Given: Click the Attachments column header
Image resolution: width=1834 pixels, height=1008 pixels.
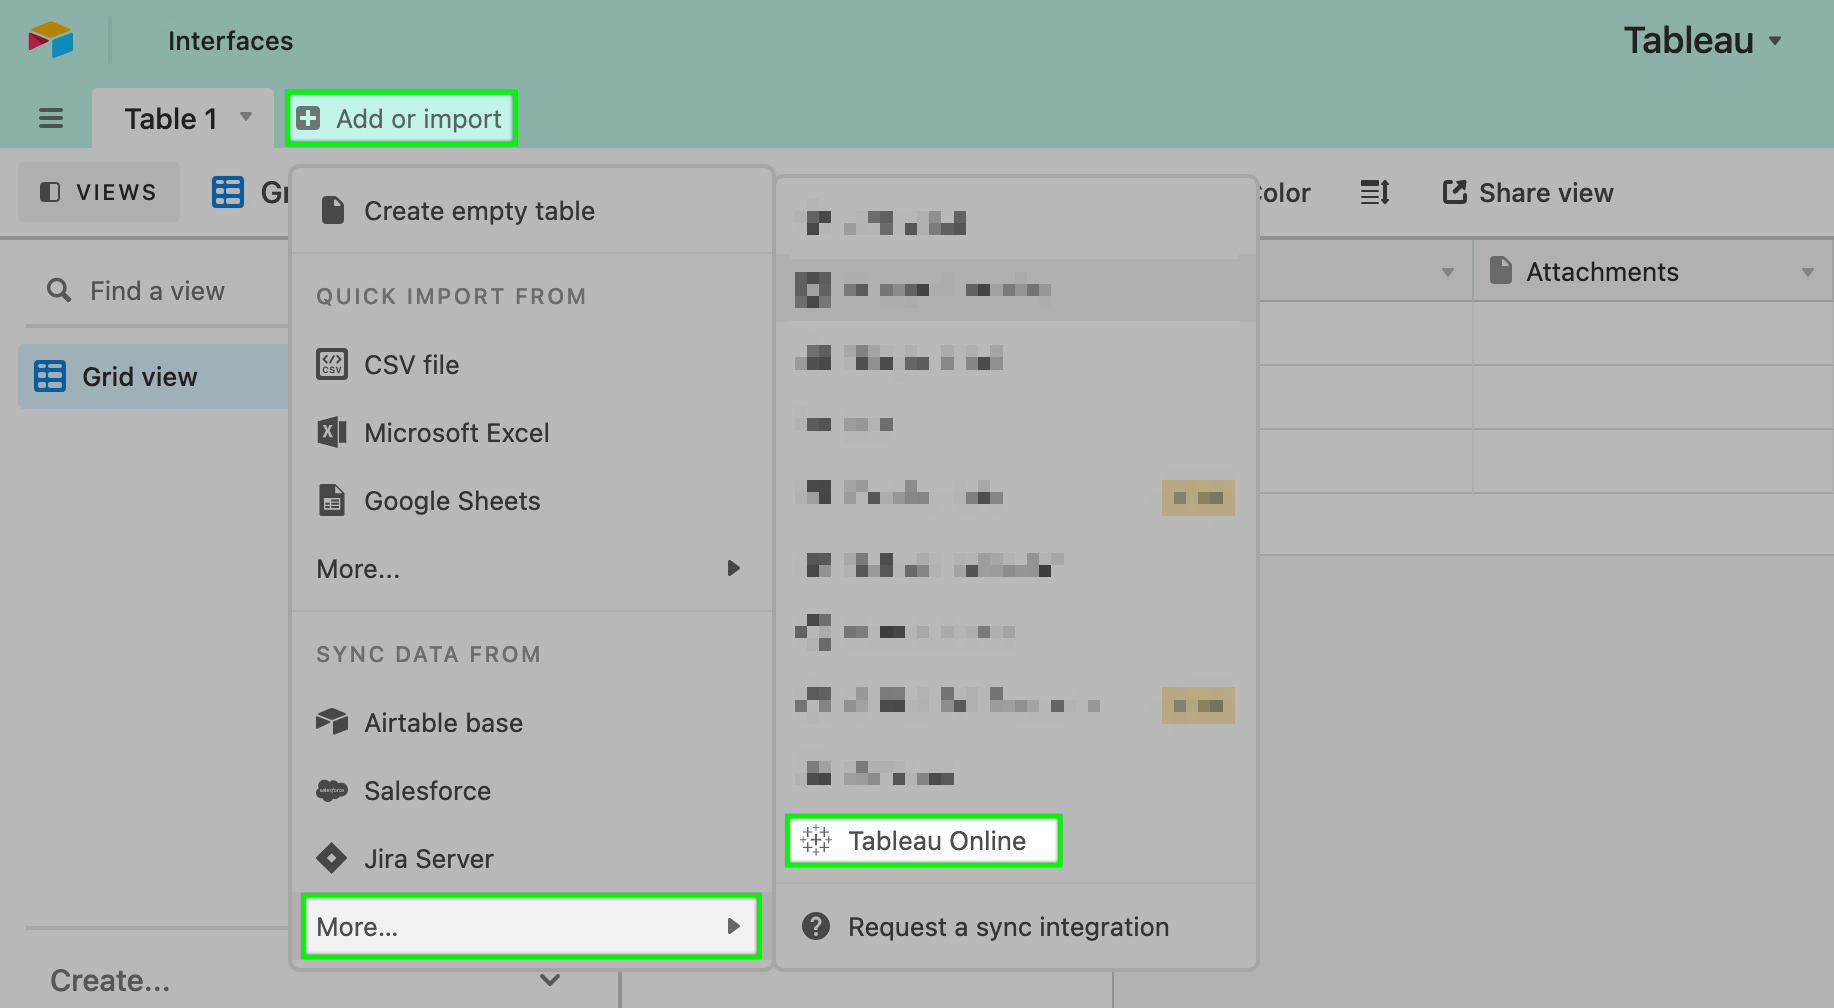Looking at the screenshot, I should tap(1652, 271).
